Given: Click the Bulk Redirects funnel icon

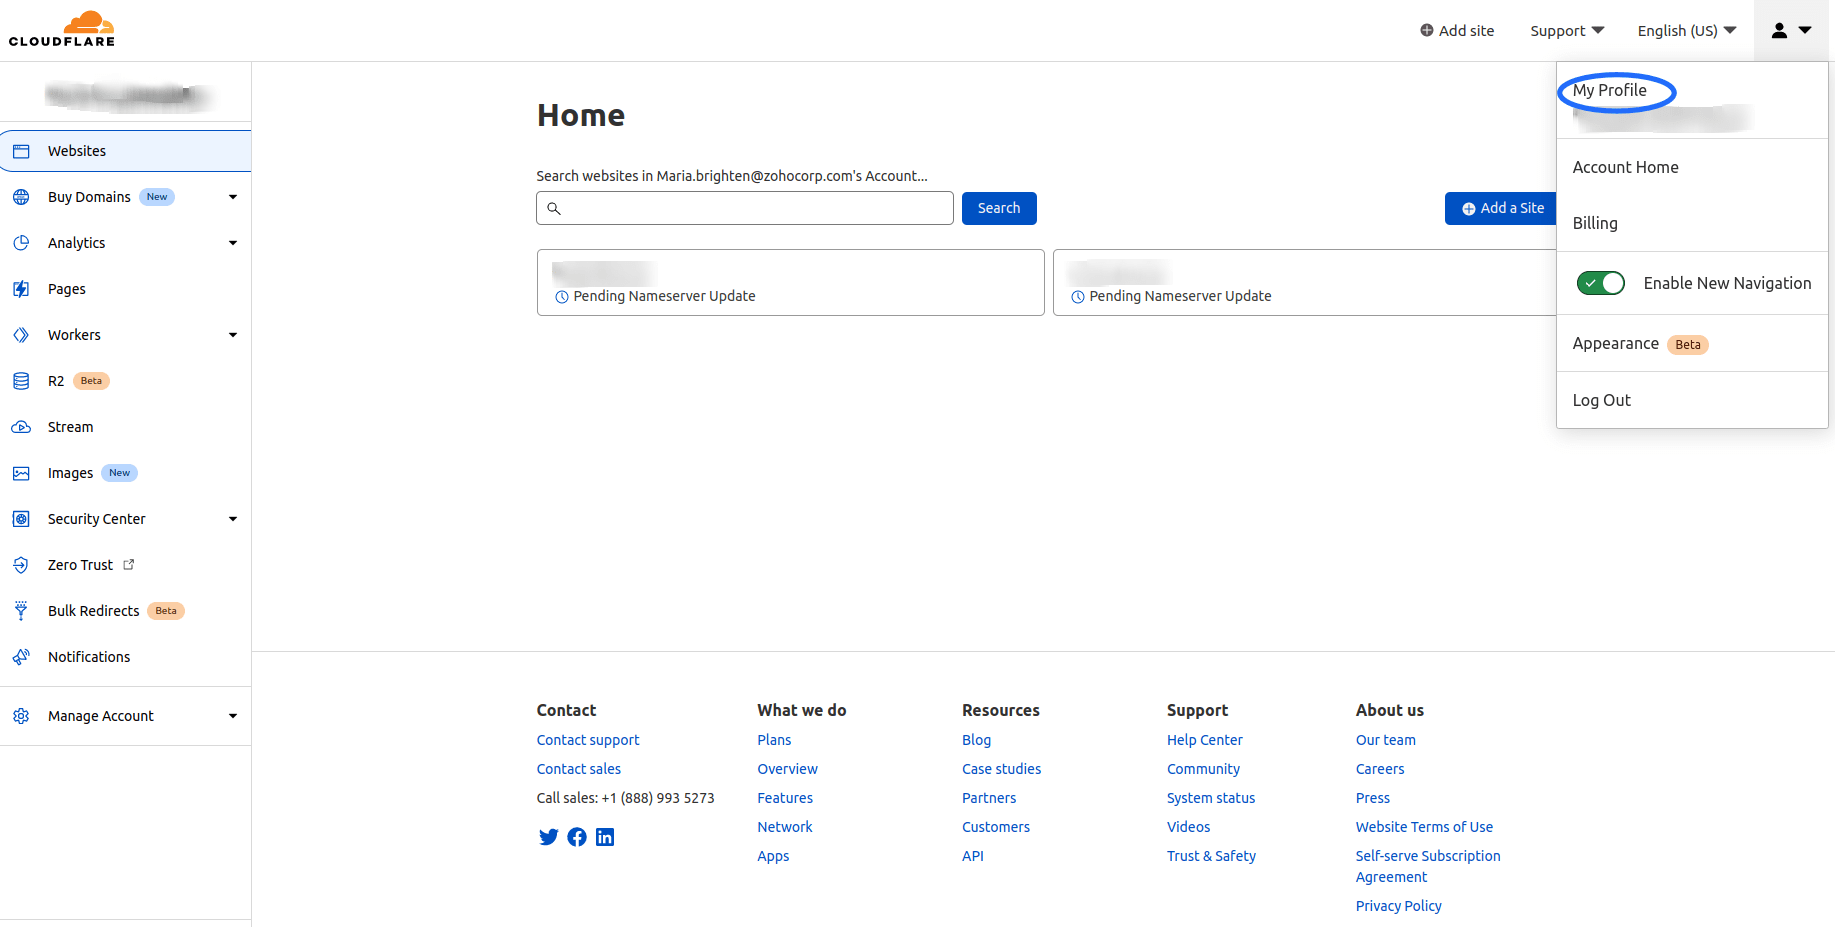Looking at the screenshot, I should (x=21, y=611).
